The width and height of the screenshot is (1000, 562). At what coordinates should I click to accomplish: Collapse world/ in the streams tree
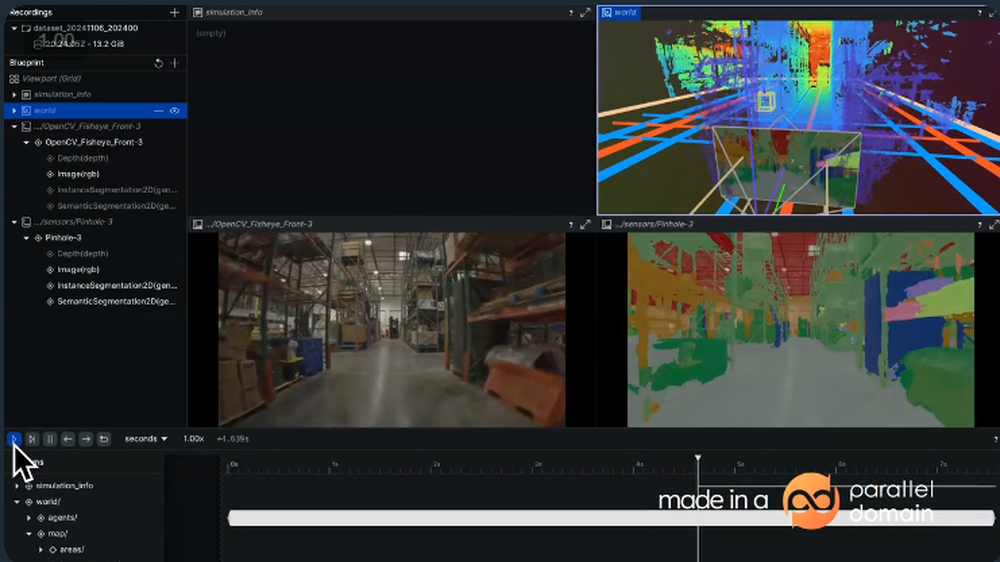pos(17,502)
